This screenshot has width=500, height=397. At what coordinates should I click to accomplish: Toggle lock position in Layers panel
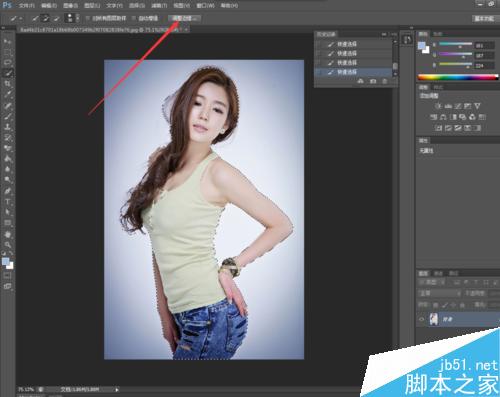coord(453,305)
